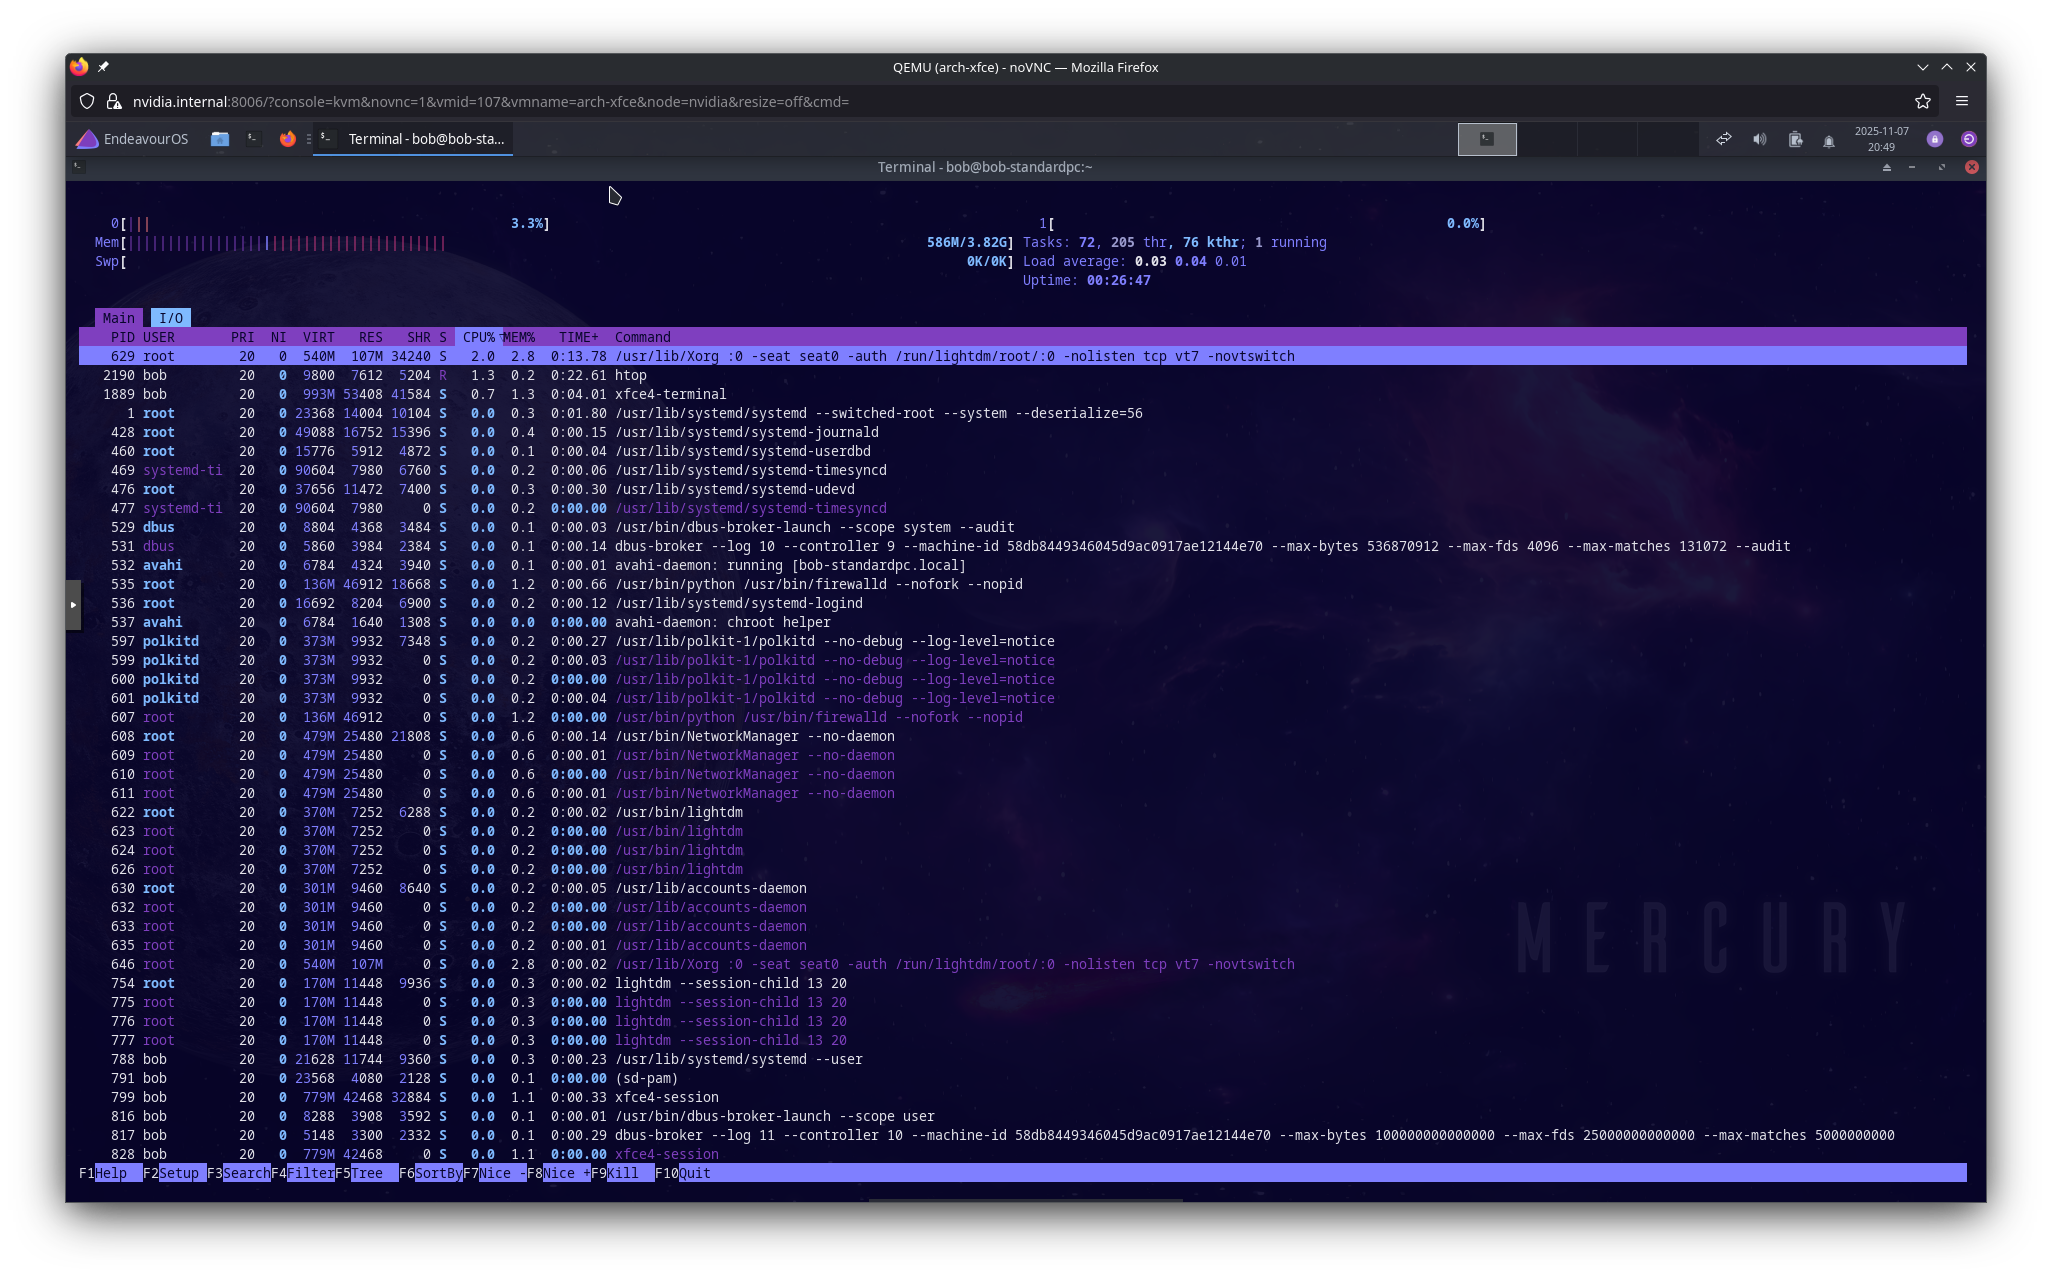Click the screen lock tray icon
Image resolution: width=2052 pixels, height=1280 pixels.
point(1934,139)
